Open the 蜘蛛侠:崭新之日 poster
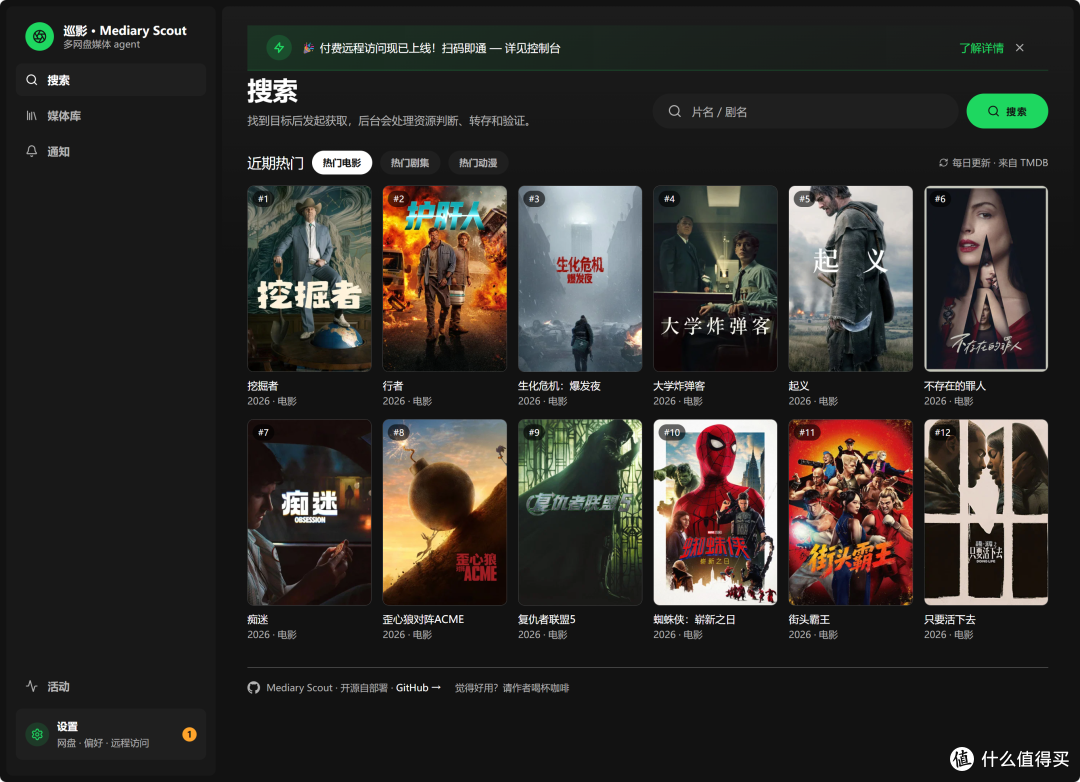Viewport: 1080px width, 782px height. pos(715,513)
